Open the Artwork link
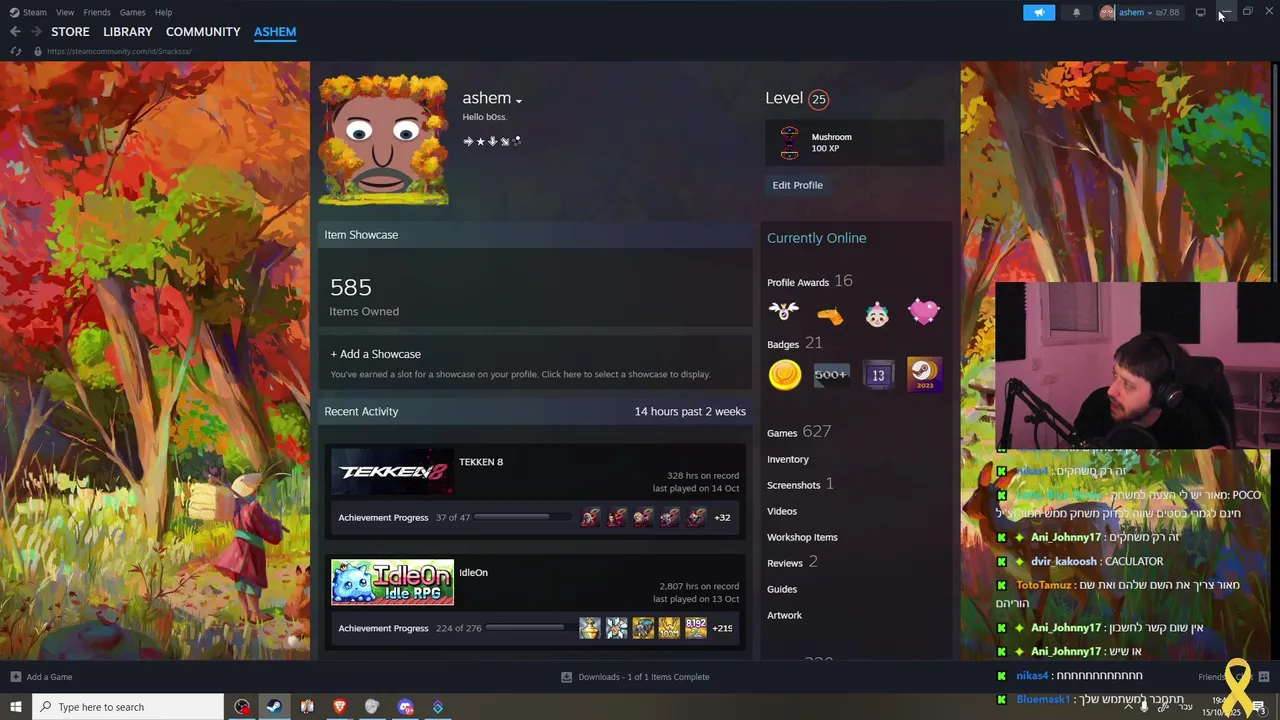 (x=784, y=615)
